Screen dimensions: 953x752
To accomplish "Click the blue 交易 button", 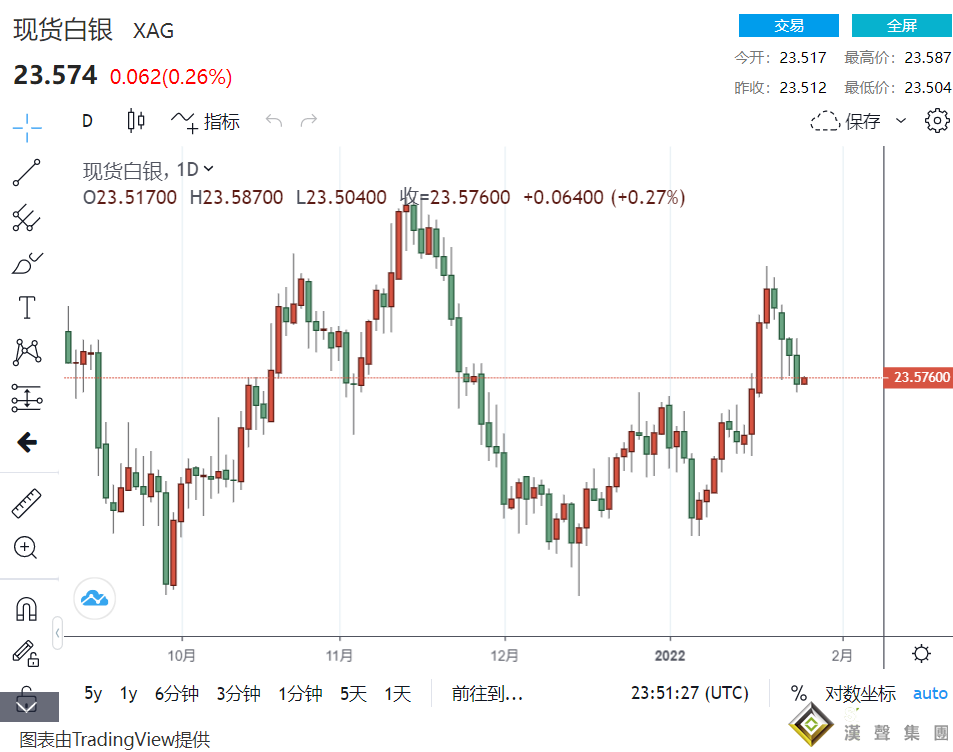I will pos(789,26).
